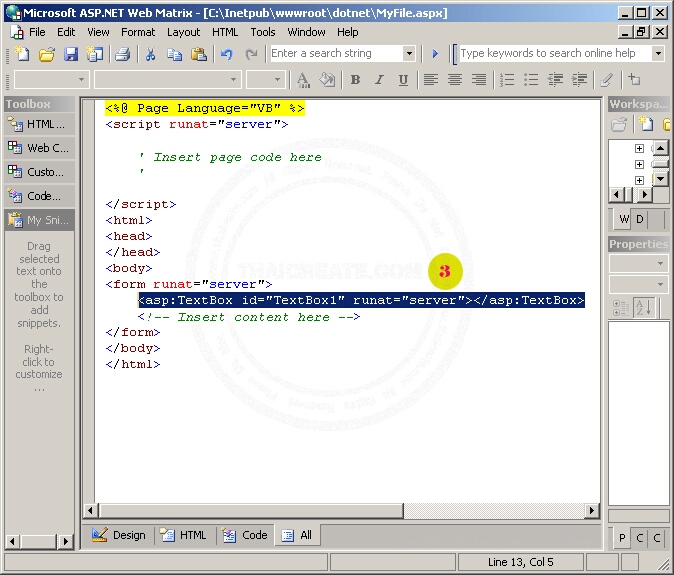Image resolution: width=674 pixels, height=575 pixels.
Task: Click the last icon in the format toolbar
Action: pos(634,80)
